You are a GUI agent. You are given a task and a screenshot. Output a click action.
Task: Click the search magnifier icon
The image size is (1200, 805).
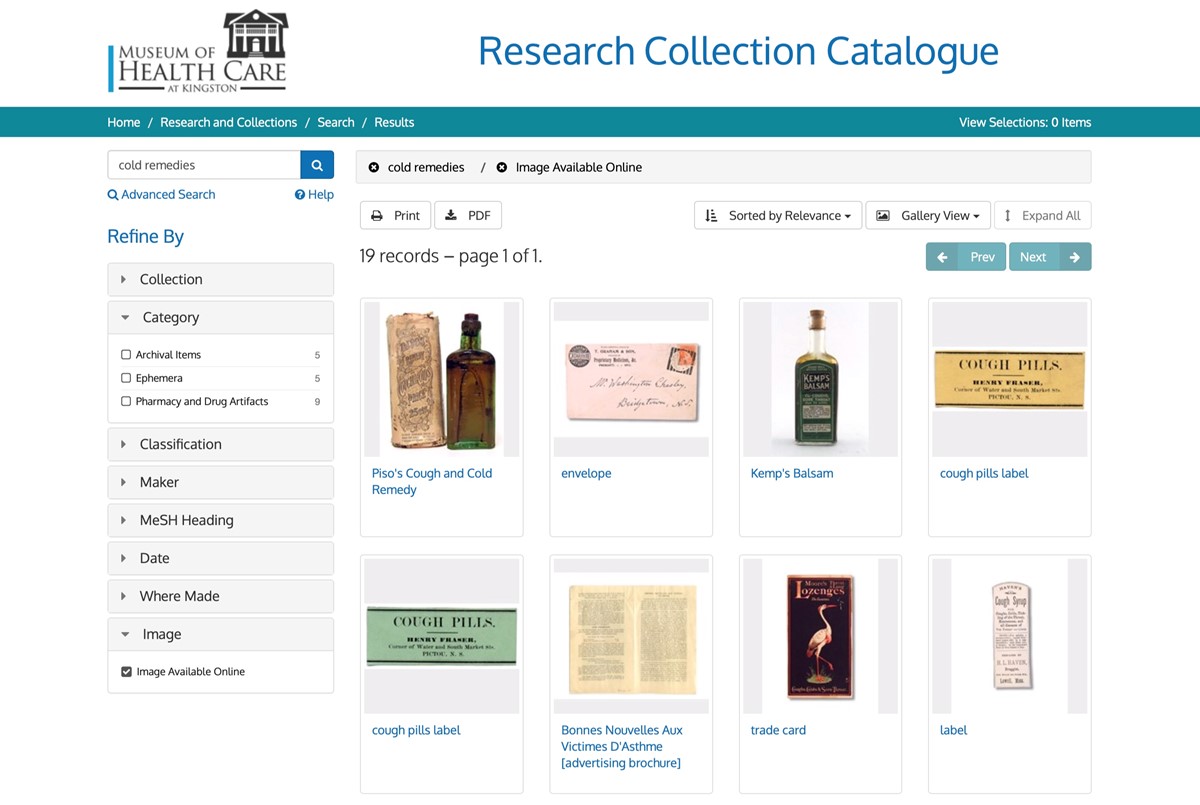pyautogui.click(x=317, y=164)
